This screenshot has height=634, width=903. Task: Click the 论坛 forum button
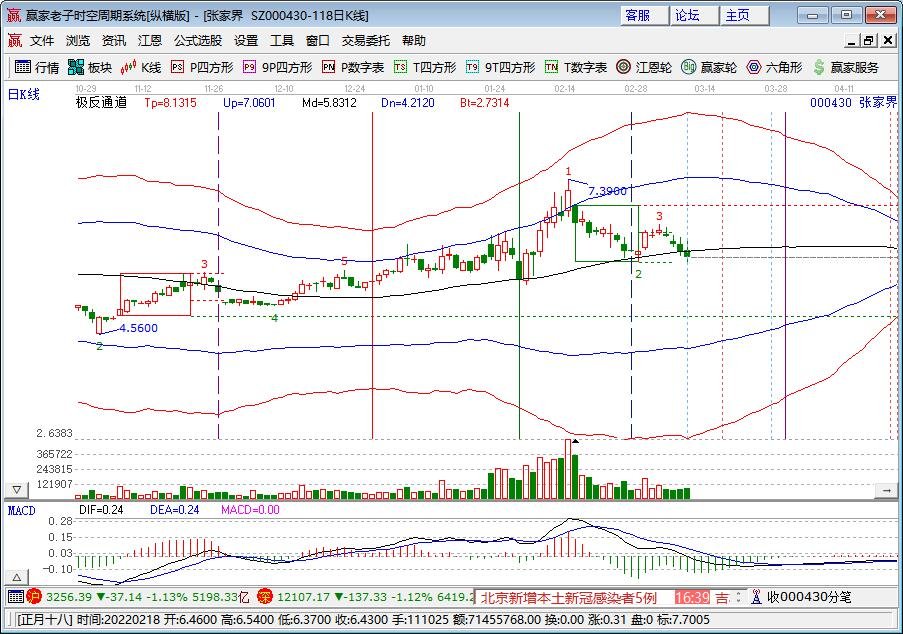click(x=695, y=16)
